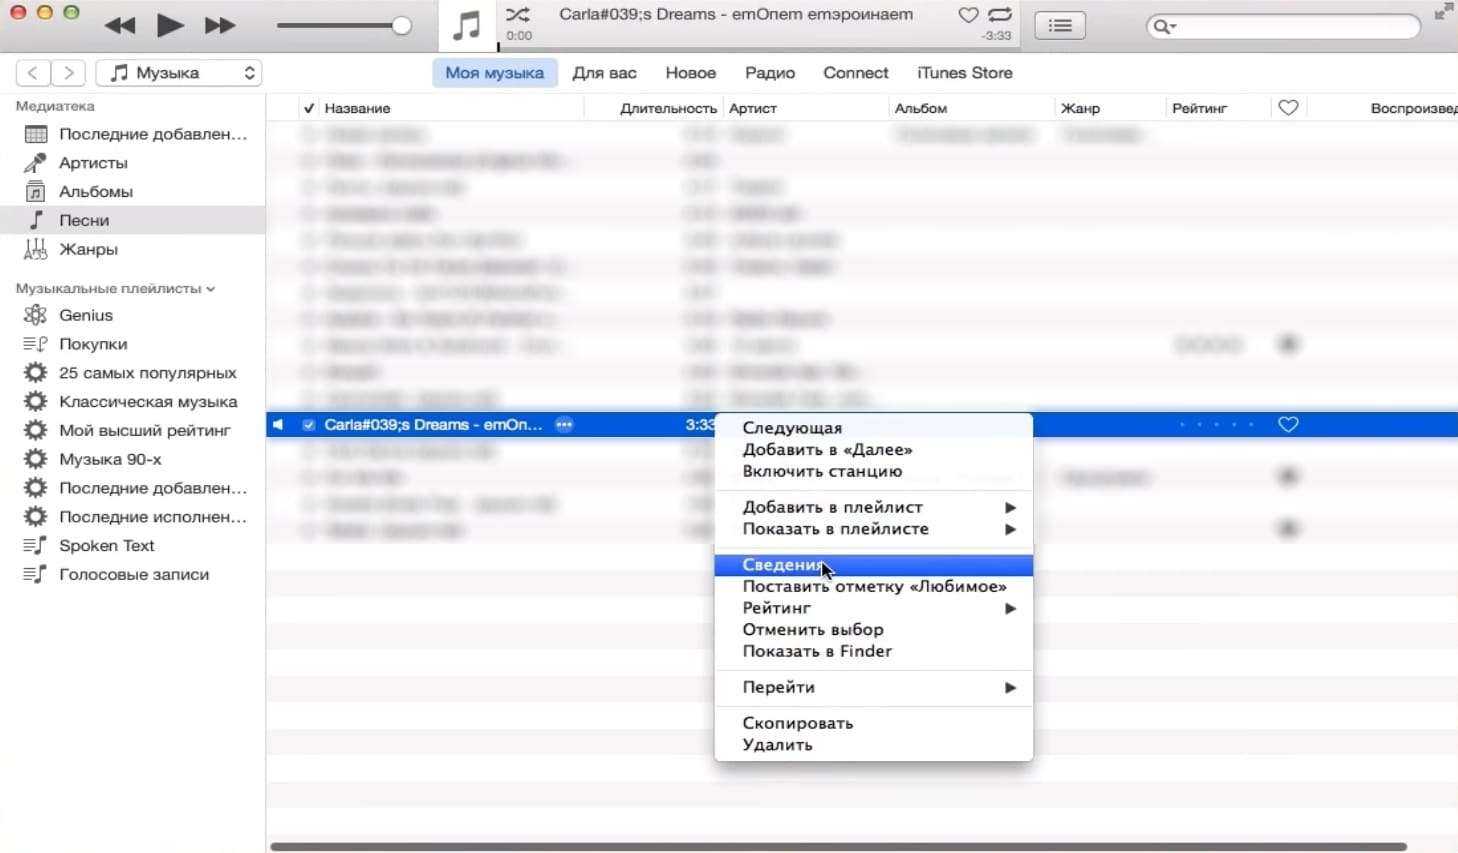Image resolution: width=1458 pixels, height=853 pixels.
Task: Expand the Перейти submenu
Action: pos(873,687)
